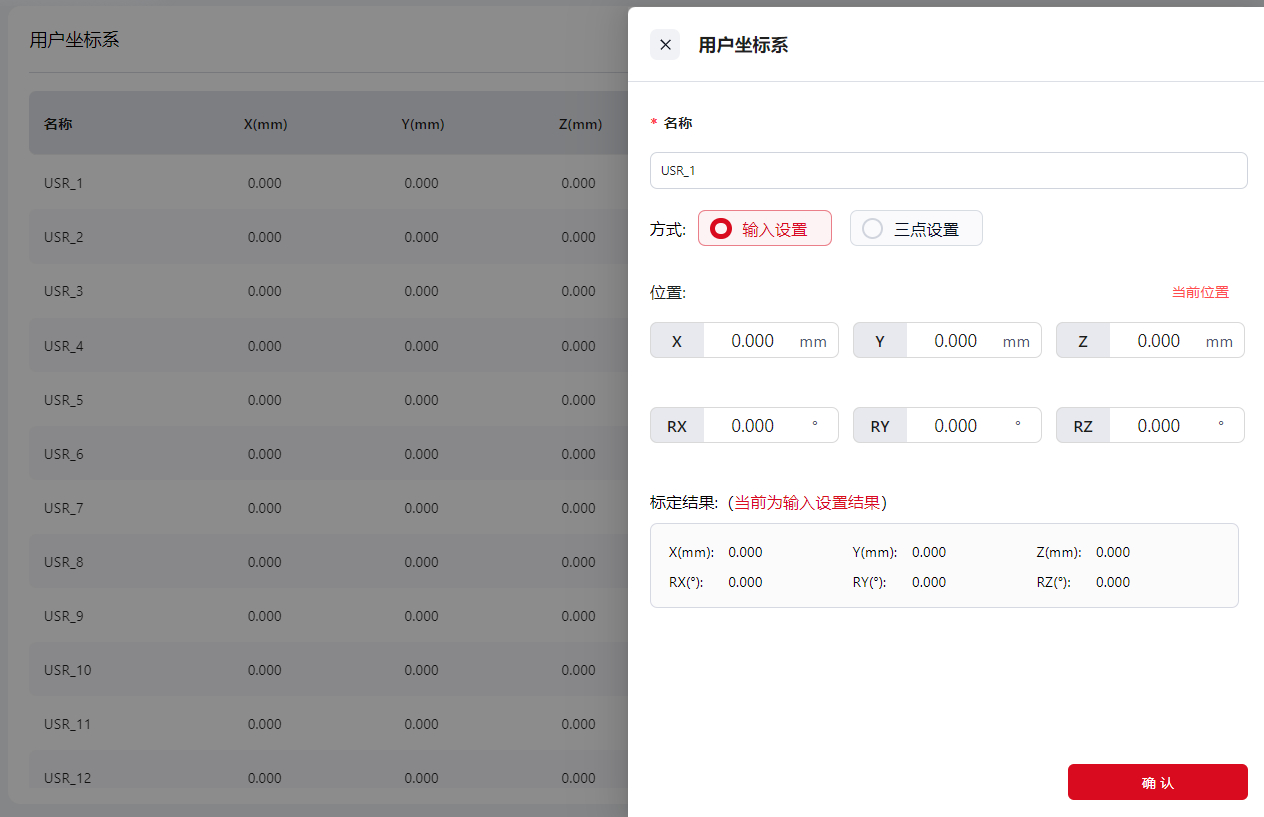1264x817 pixels.
Task: Click the X position input field
Action: point(752,341)
